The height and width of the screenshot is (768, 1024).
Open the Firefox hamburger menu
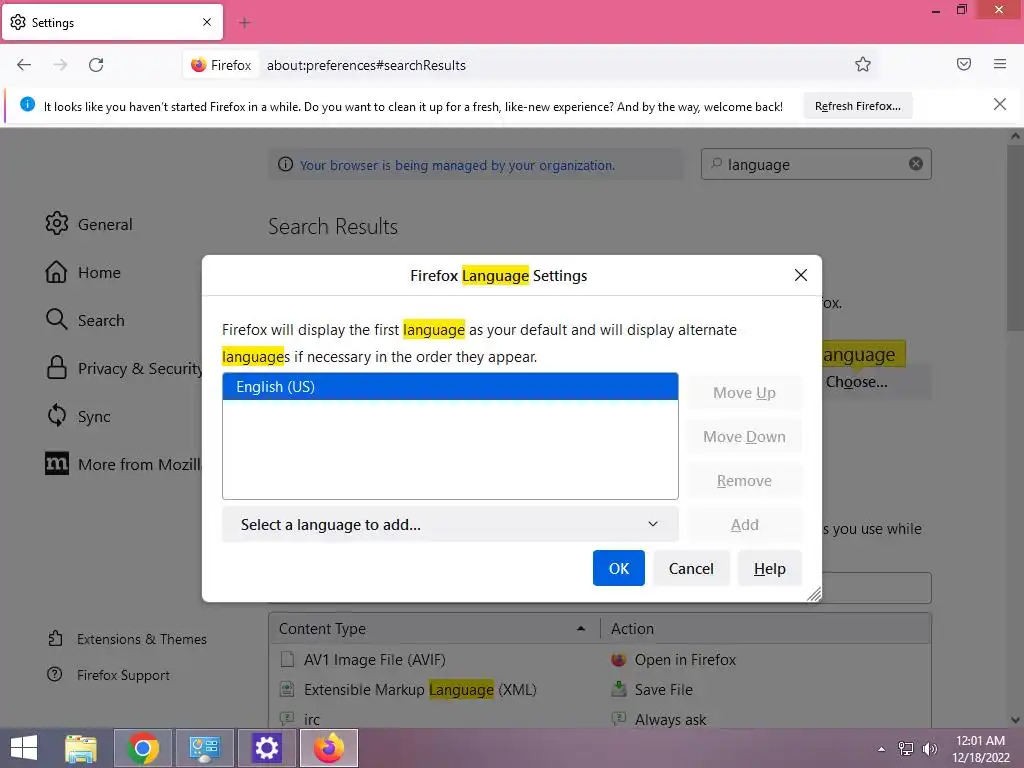1000,64
